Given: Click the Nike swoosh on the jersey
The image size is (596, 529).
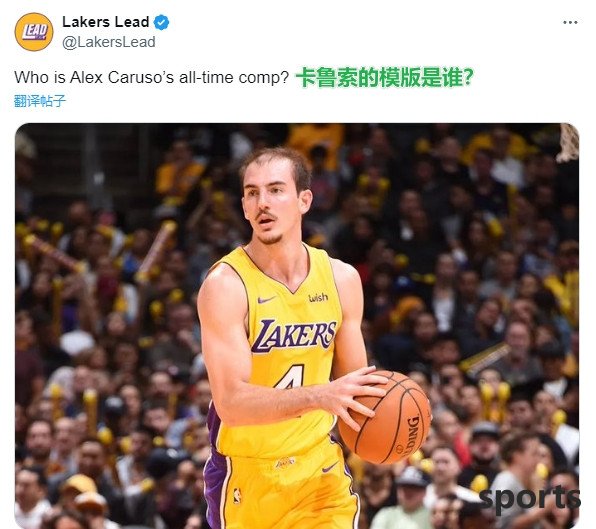Looking at the screenshot, I should click(x=266, y=300).
